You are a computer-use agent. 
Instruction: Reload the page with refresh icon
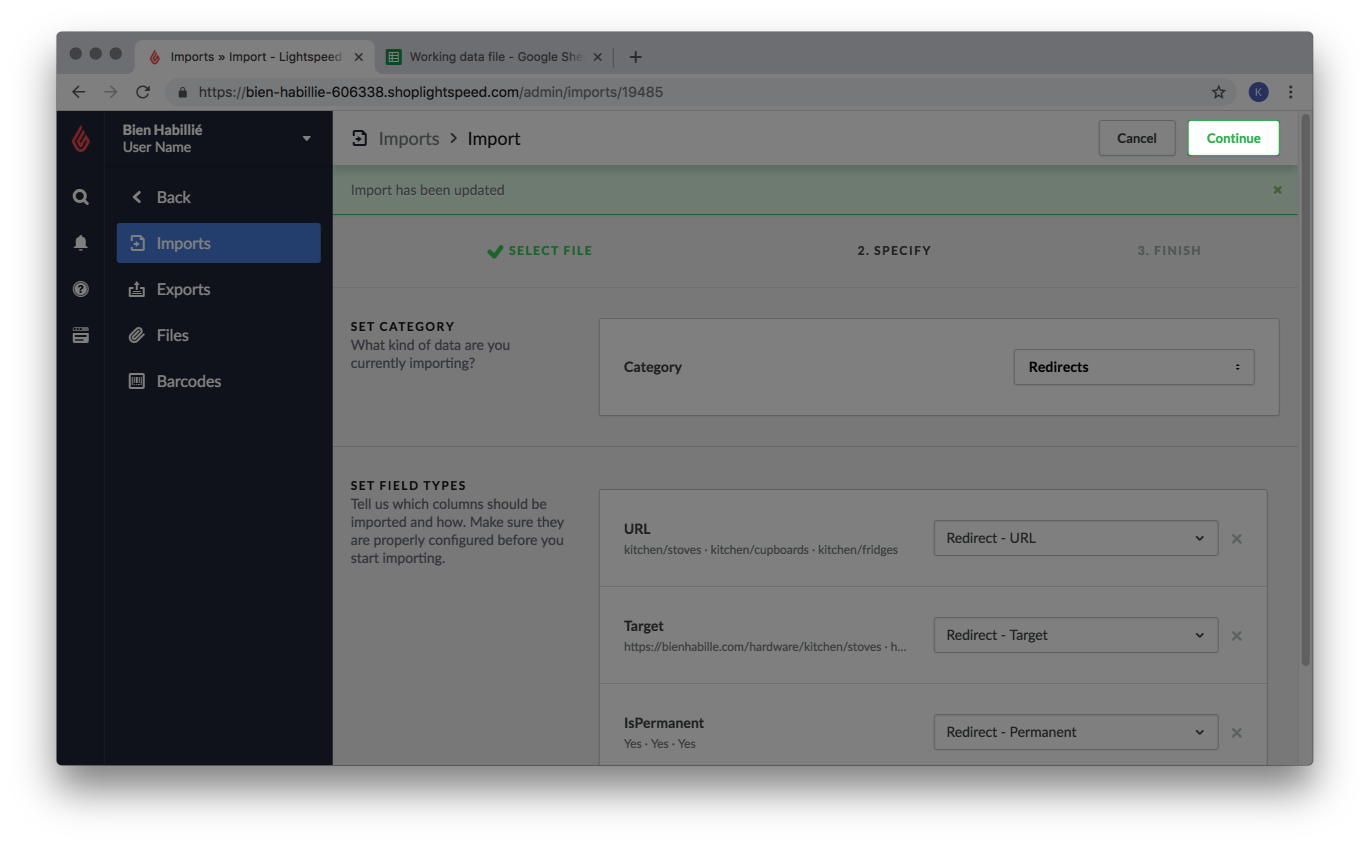click(143, 92)
